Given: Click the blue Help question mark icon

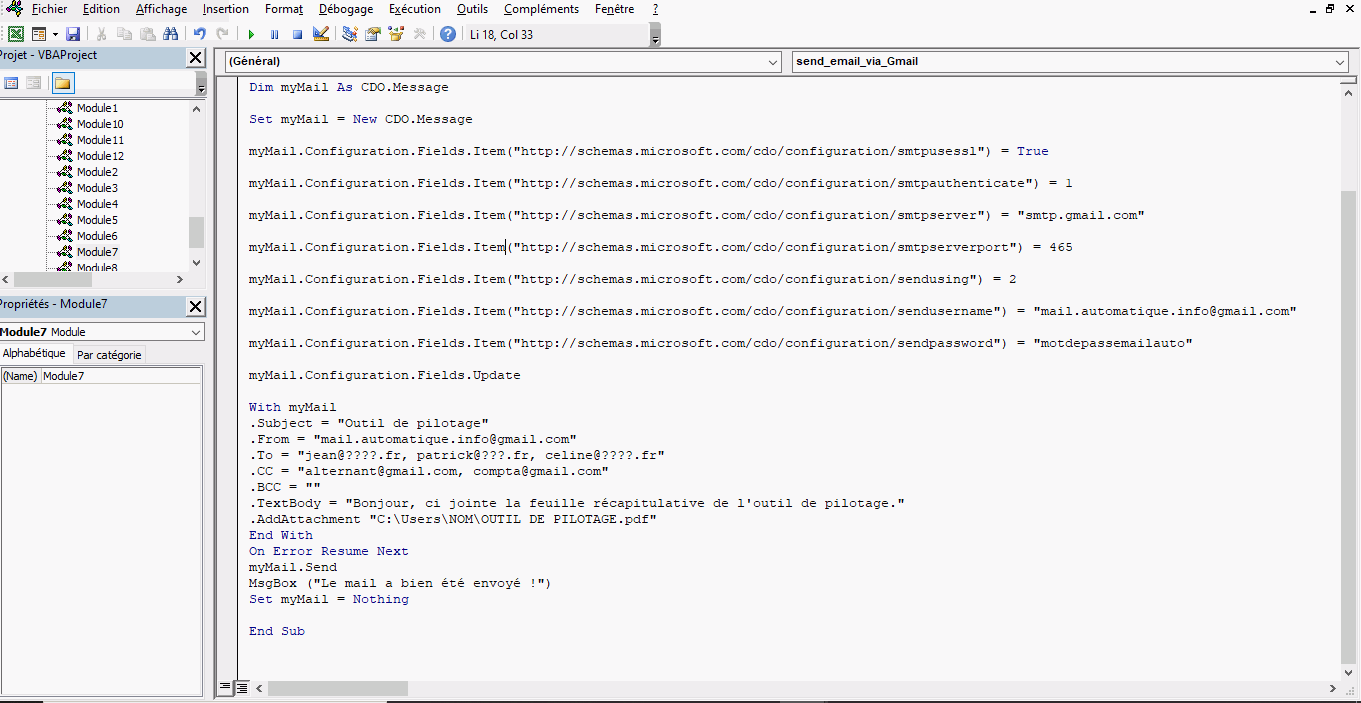Looking at the screenshot, I should pos(448,34).
